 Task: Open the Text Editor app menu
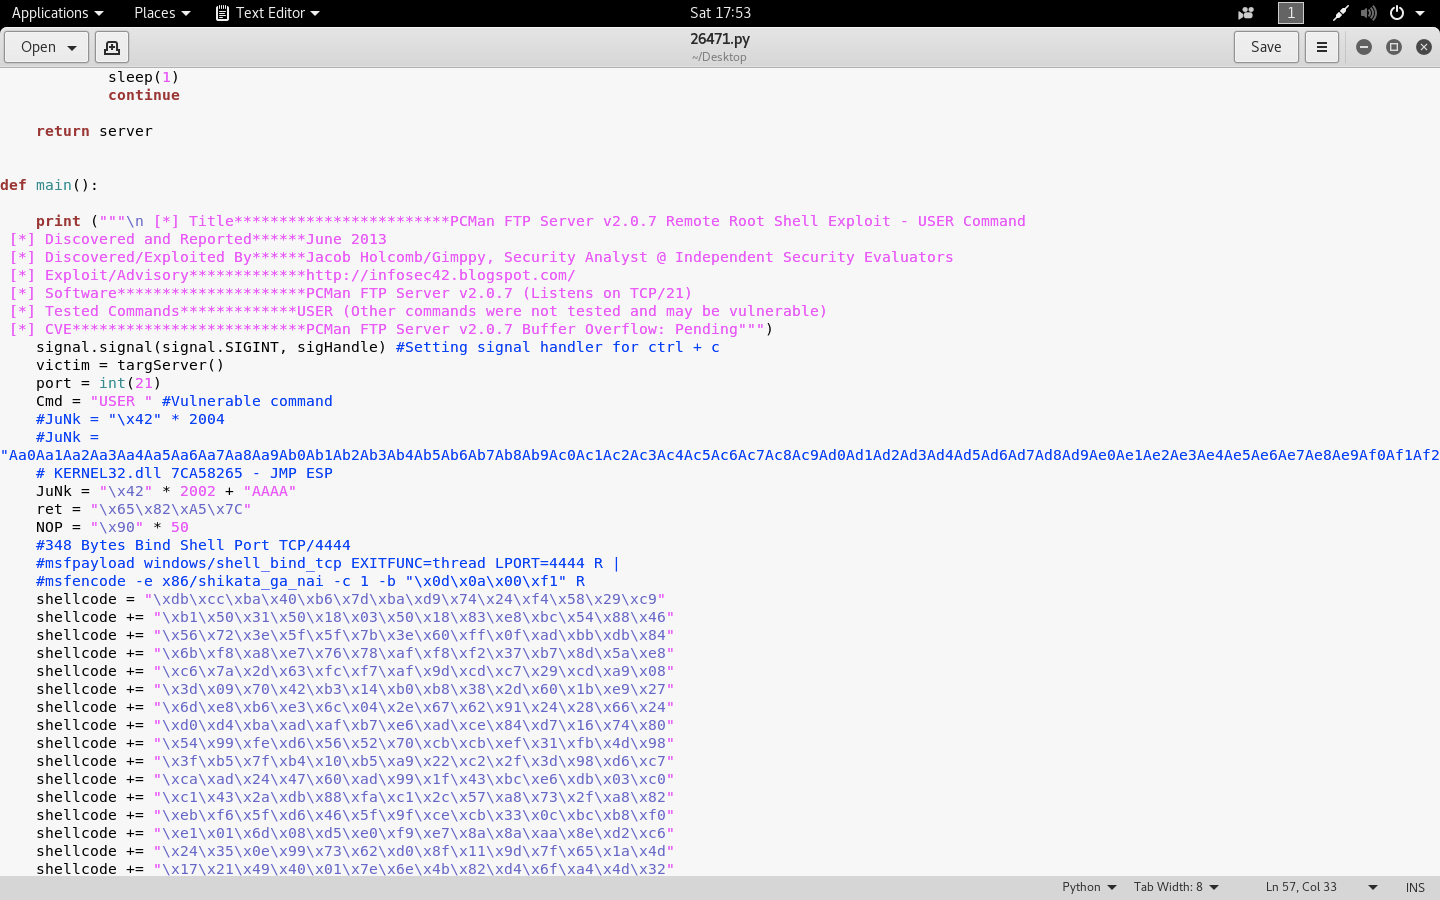(268, 13)
